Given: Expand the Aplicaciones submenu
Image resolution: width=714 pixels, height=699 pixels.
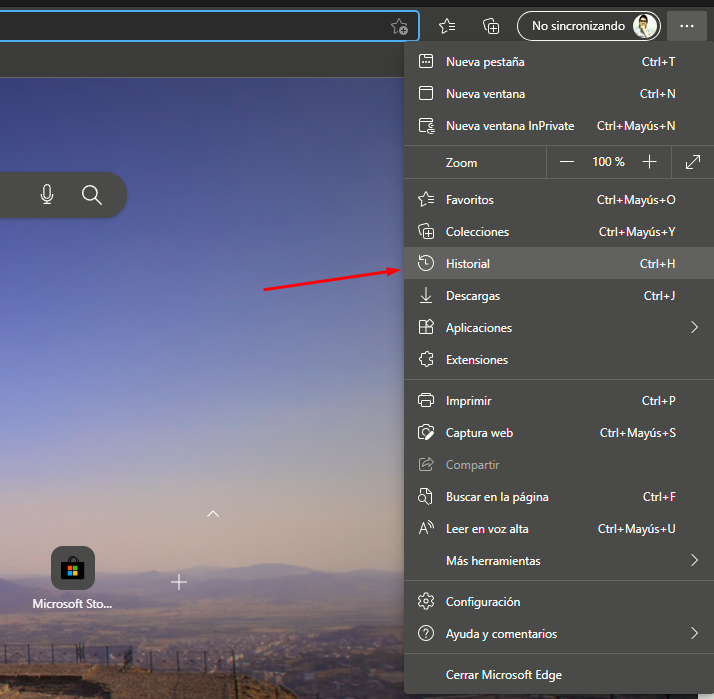Looking at the screenshot, I should [694, 327].
